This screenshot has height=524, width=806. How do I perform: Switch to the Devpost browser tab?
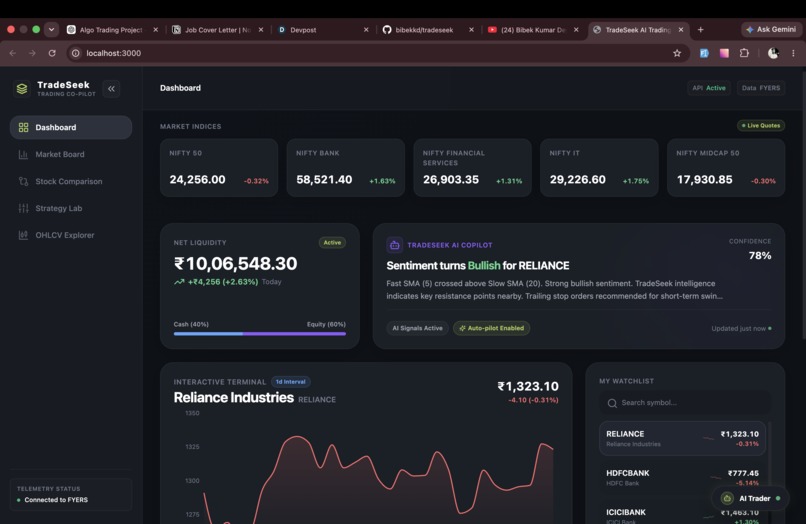[x=323, y=30]
